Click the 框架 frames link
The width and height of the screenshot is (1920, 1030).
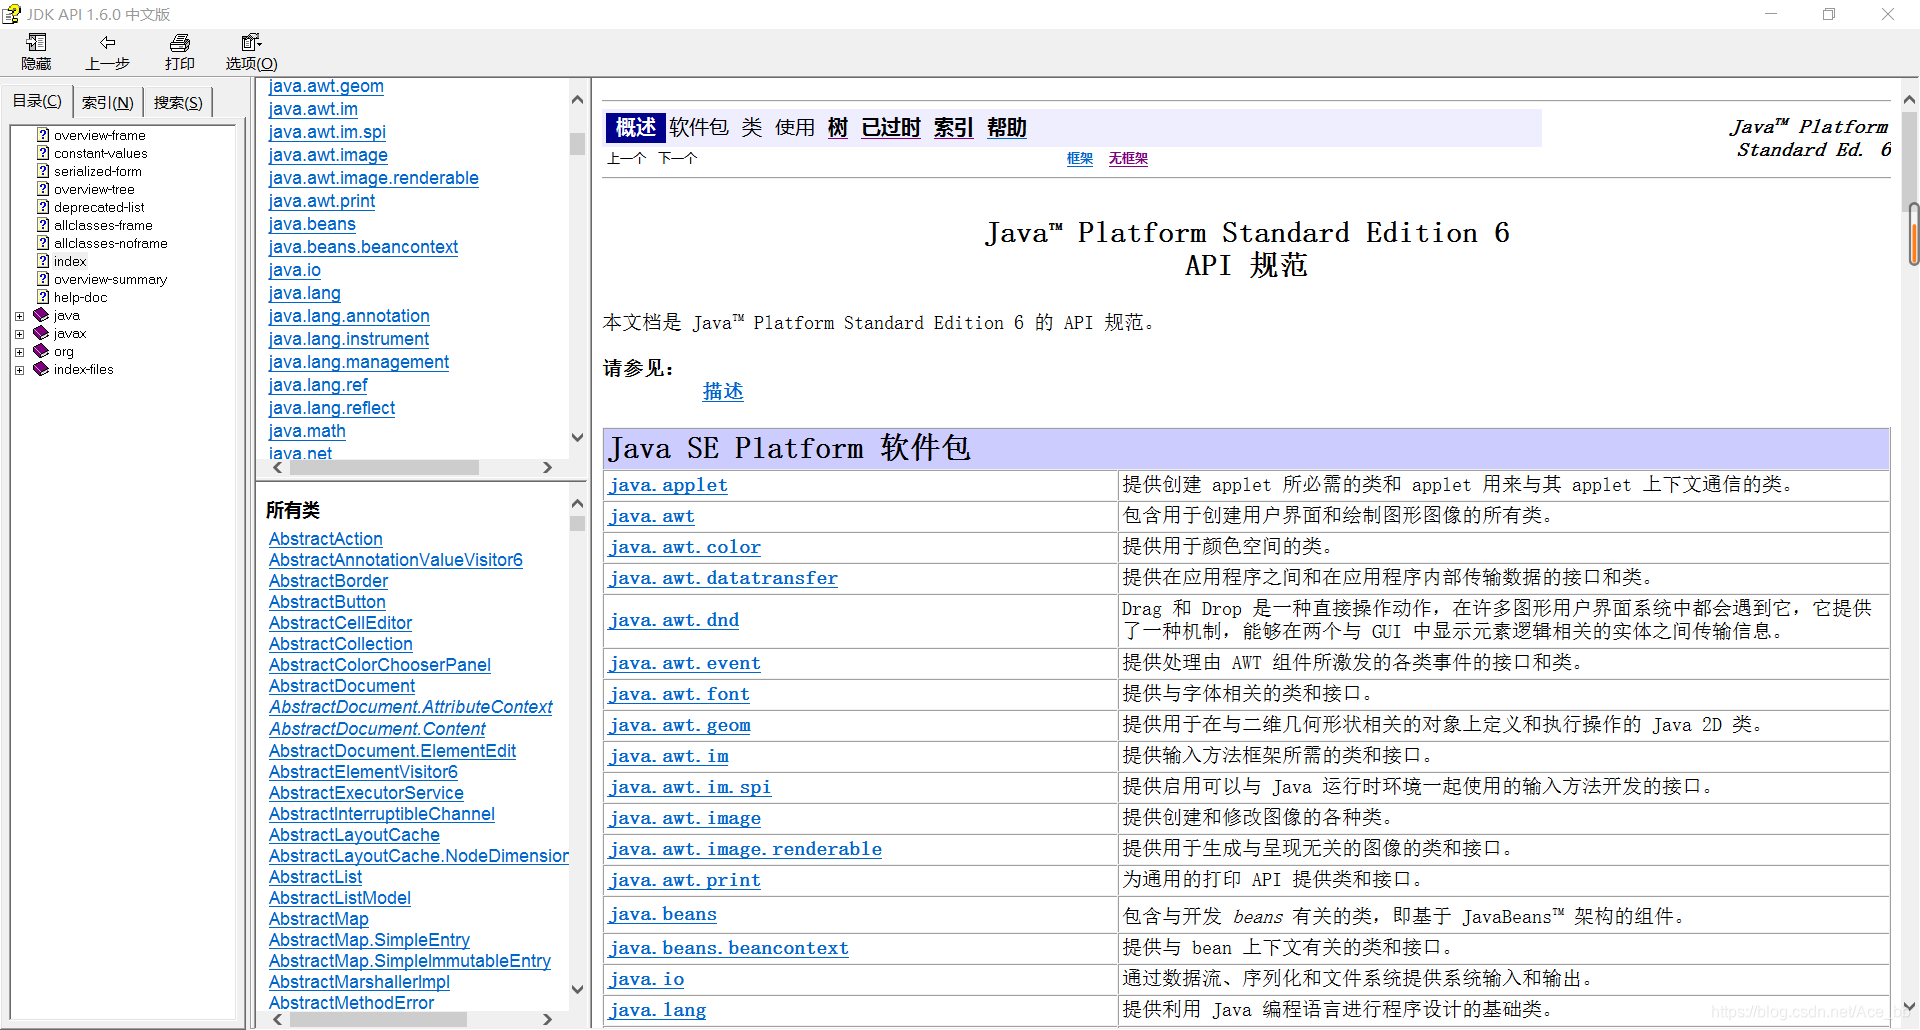click(x=1080, y=158)
